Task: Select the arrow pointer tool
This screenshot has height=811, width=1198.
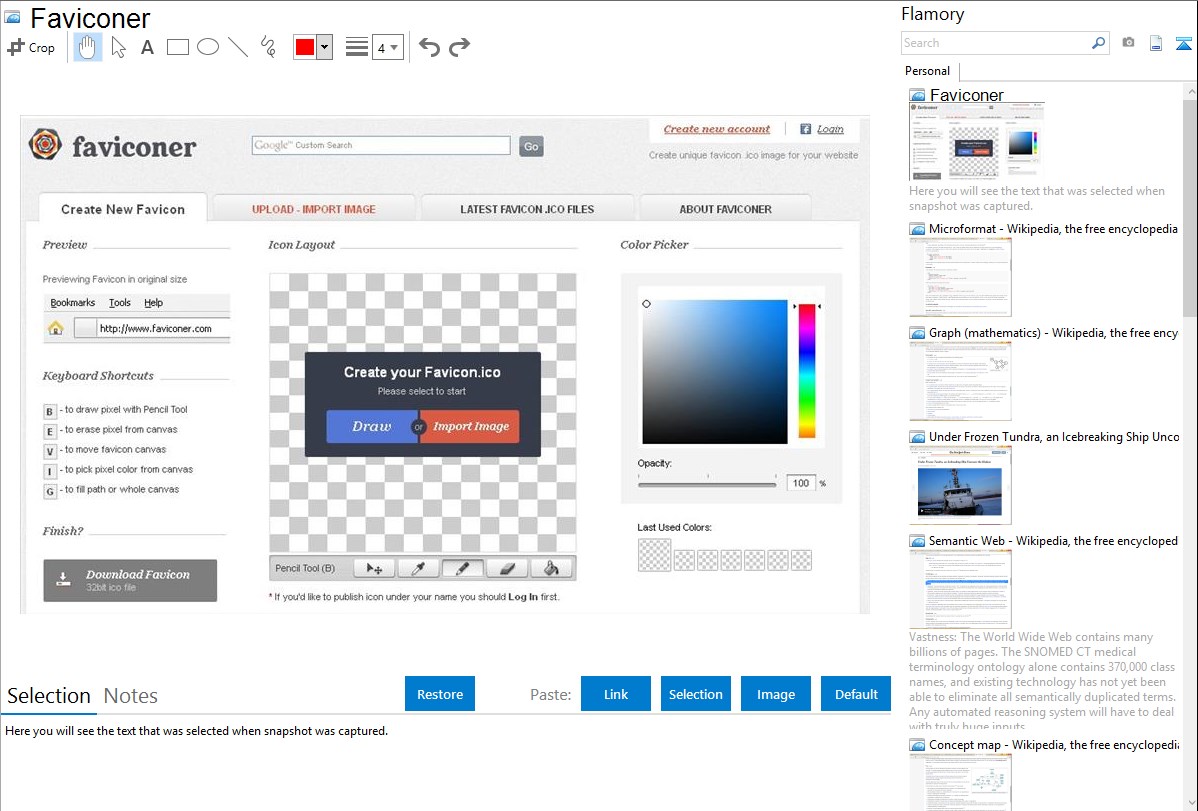Action: [x=118, y=47]
